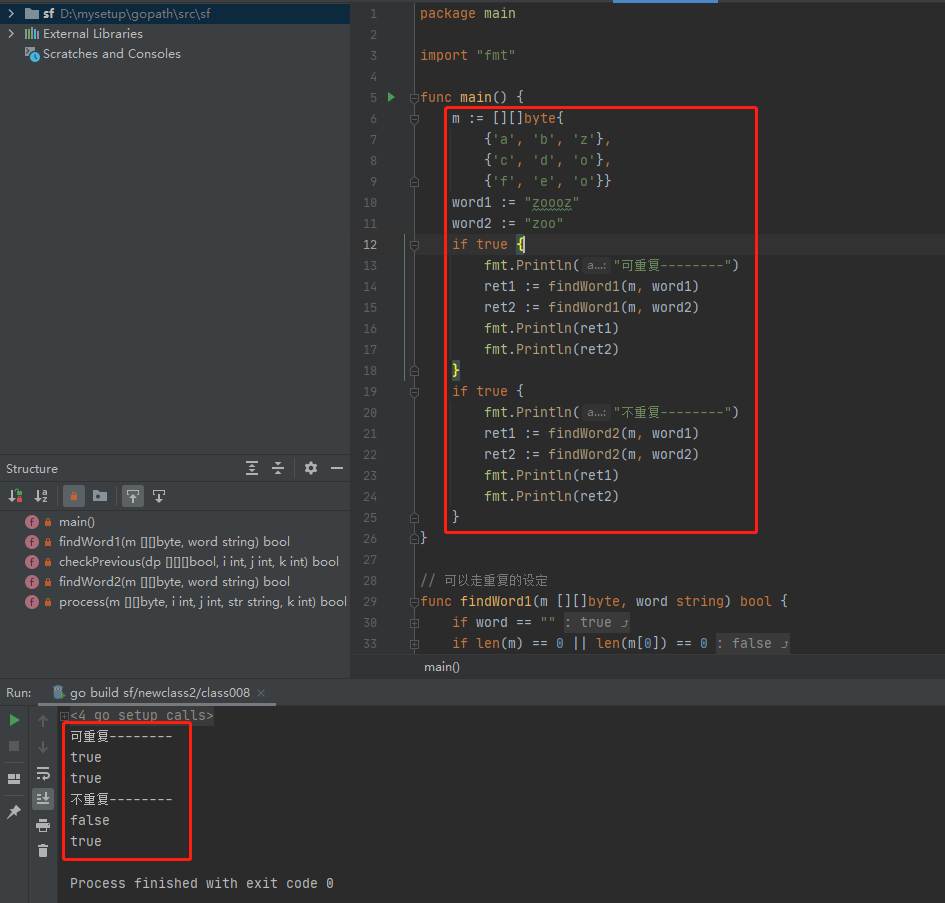Expand the sf project folder
The width and height of the screenshot is (945, 903).
(11, 13)
